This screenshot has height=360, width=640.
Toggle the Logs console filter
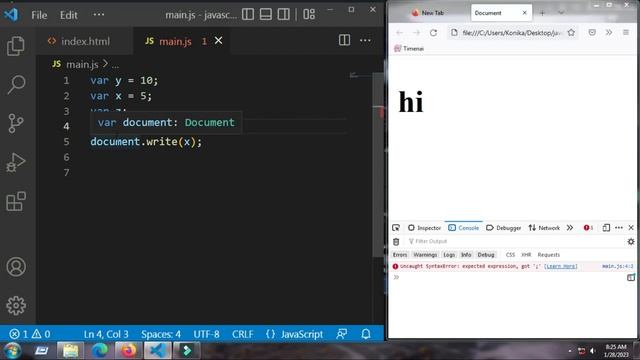pyautogui.click(x=449, y=255)
